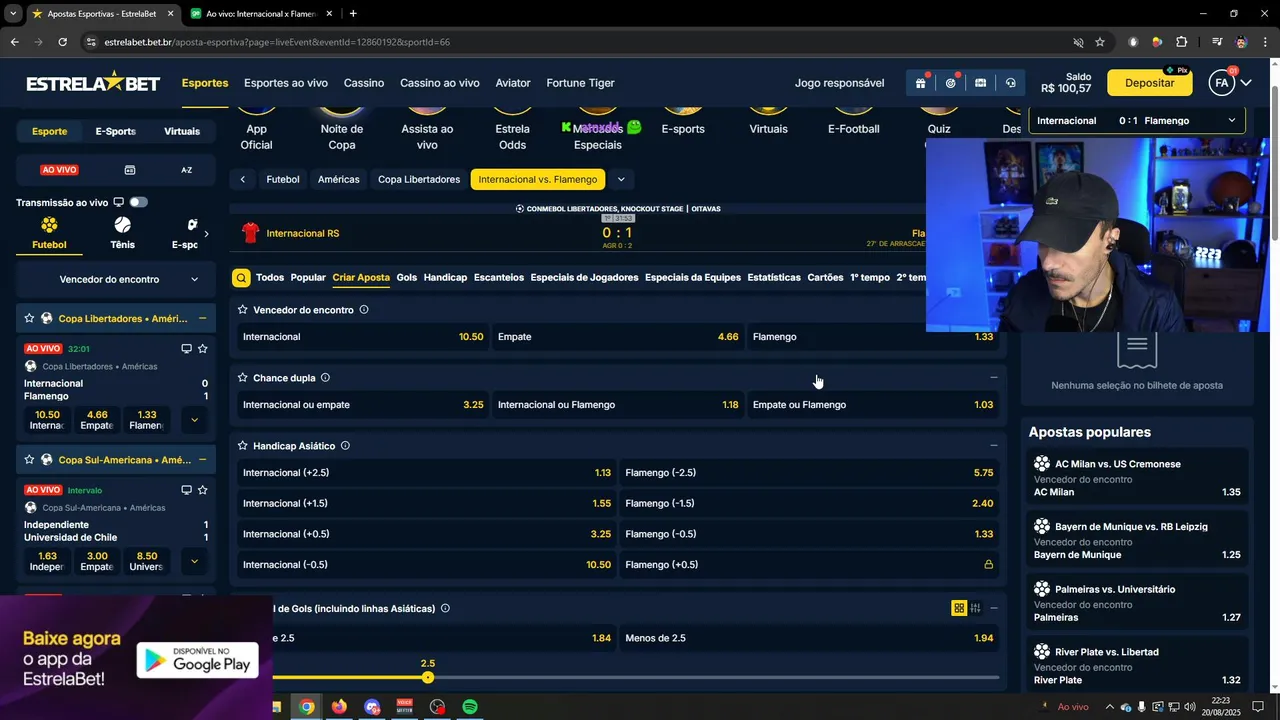Open the Internacional 0:1 Flamengo match selector
This screenshot has width=1280, height=720.
point(1136,120)
